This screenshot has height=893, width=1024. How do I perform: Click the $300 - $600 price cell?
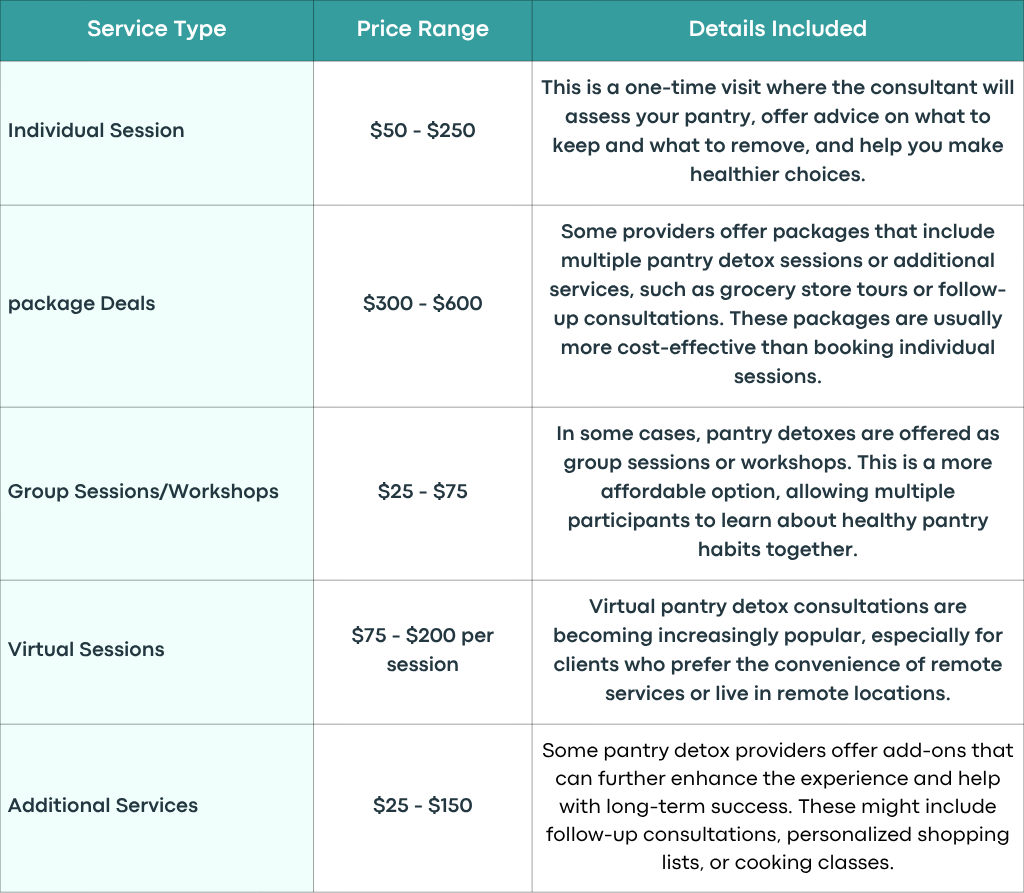pos(423,306)
